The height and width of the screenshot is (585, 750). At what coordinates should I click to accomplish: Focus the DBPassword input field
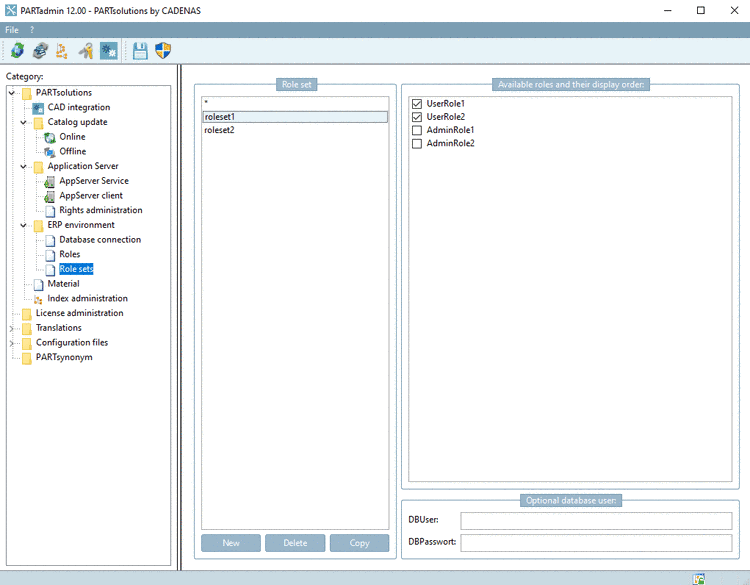pyautogui.click(x=596, y=542)
